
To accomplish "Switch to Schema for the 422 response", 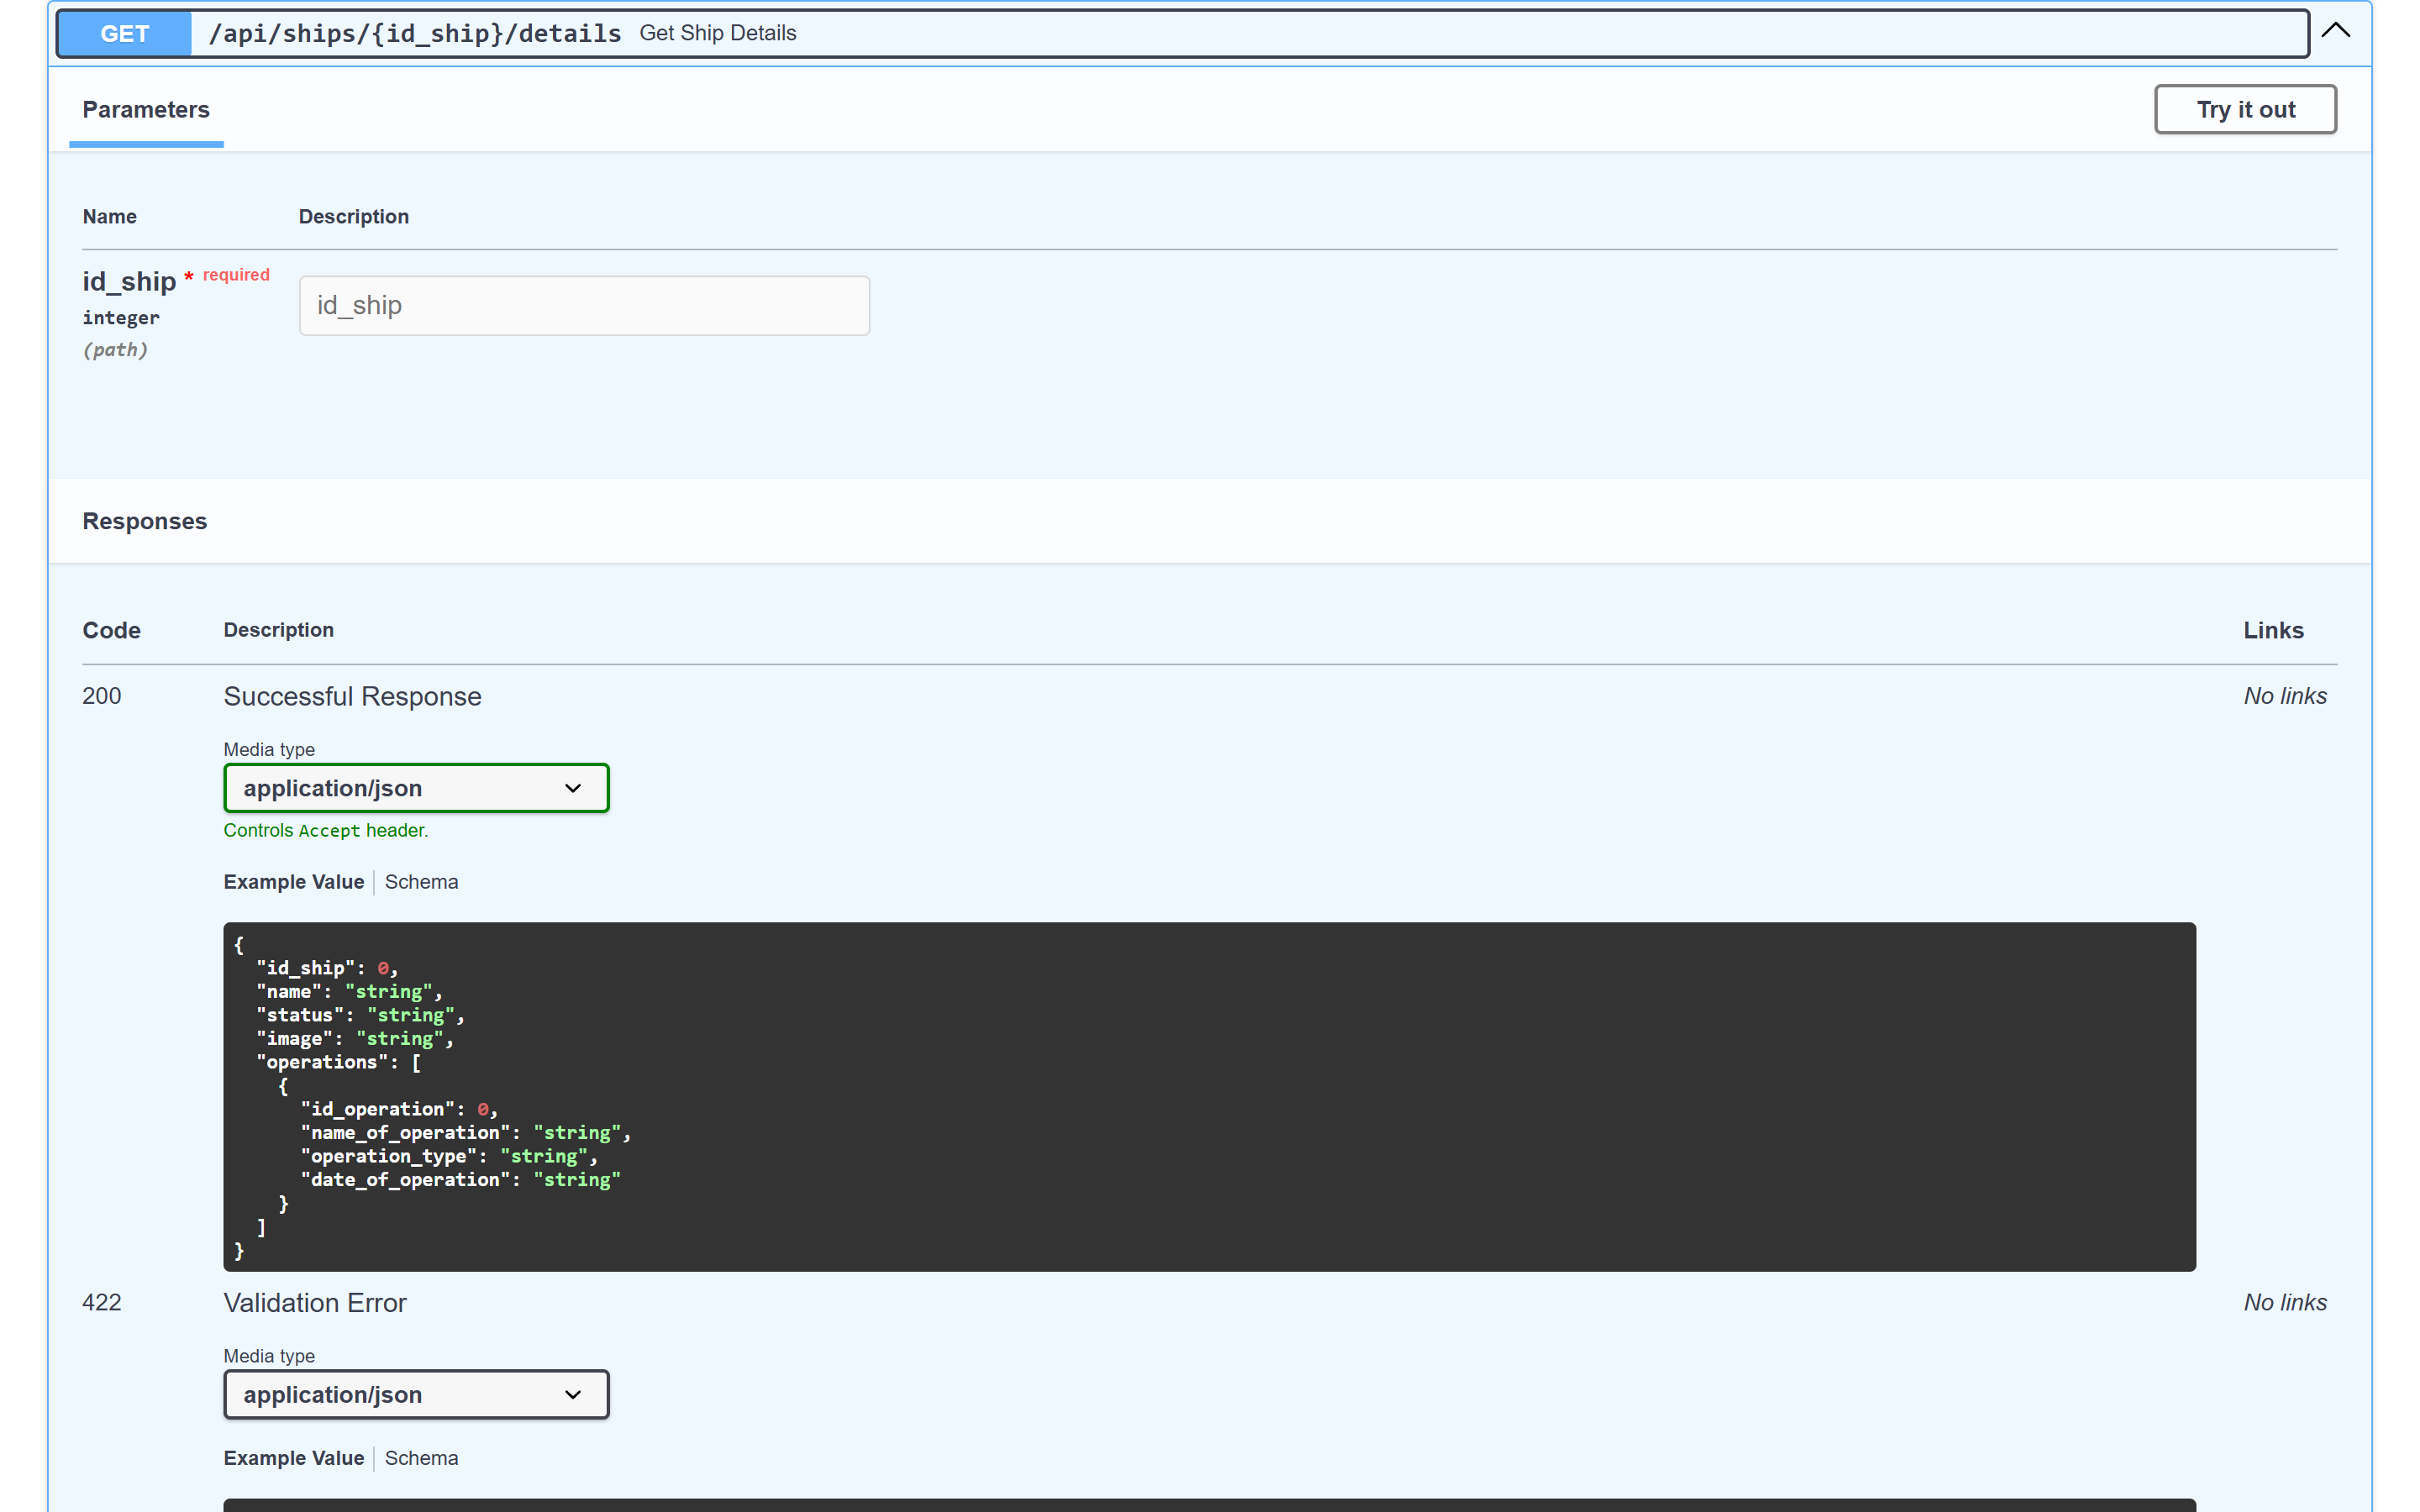I will point(421,1457).
